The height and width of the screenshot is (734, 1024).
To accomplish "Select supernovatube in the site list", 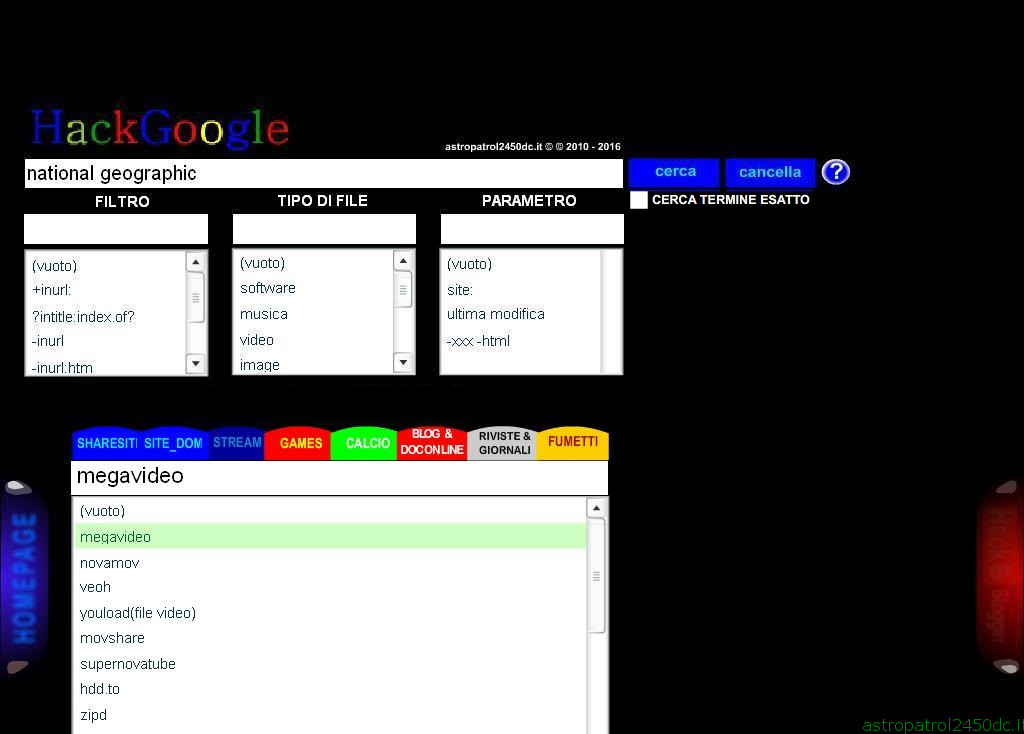I will click(330, 664).
